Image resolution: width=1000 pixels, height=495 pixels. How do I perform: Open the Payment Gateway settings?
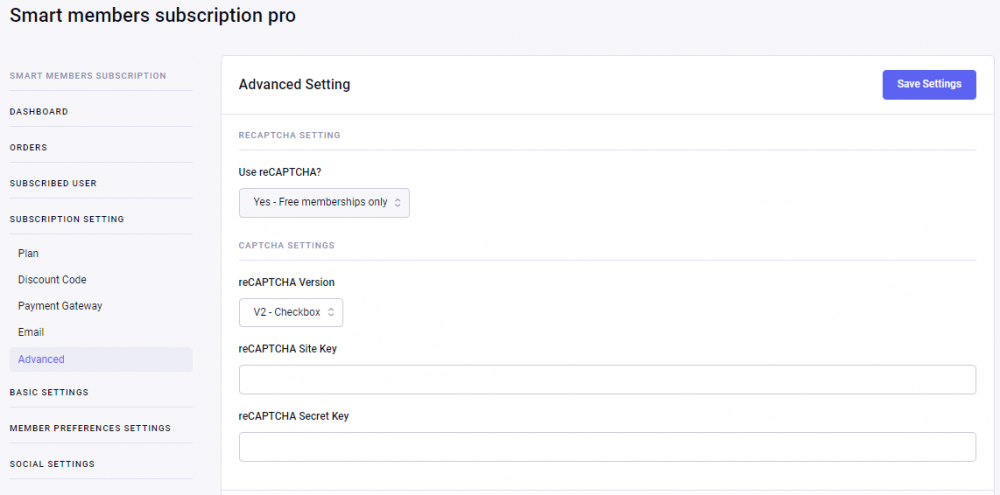click(60, 306)
